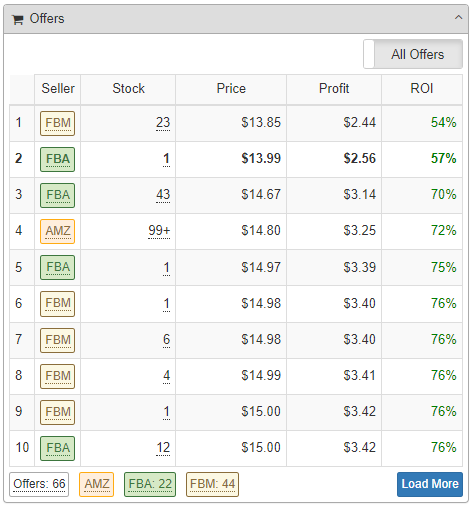Screen dimensions: 472x507
Task: Click the FBA badge in row 2
Action: (58, 159)
